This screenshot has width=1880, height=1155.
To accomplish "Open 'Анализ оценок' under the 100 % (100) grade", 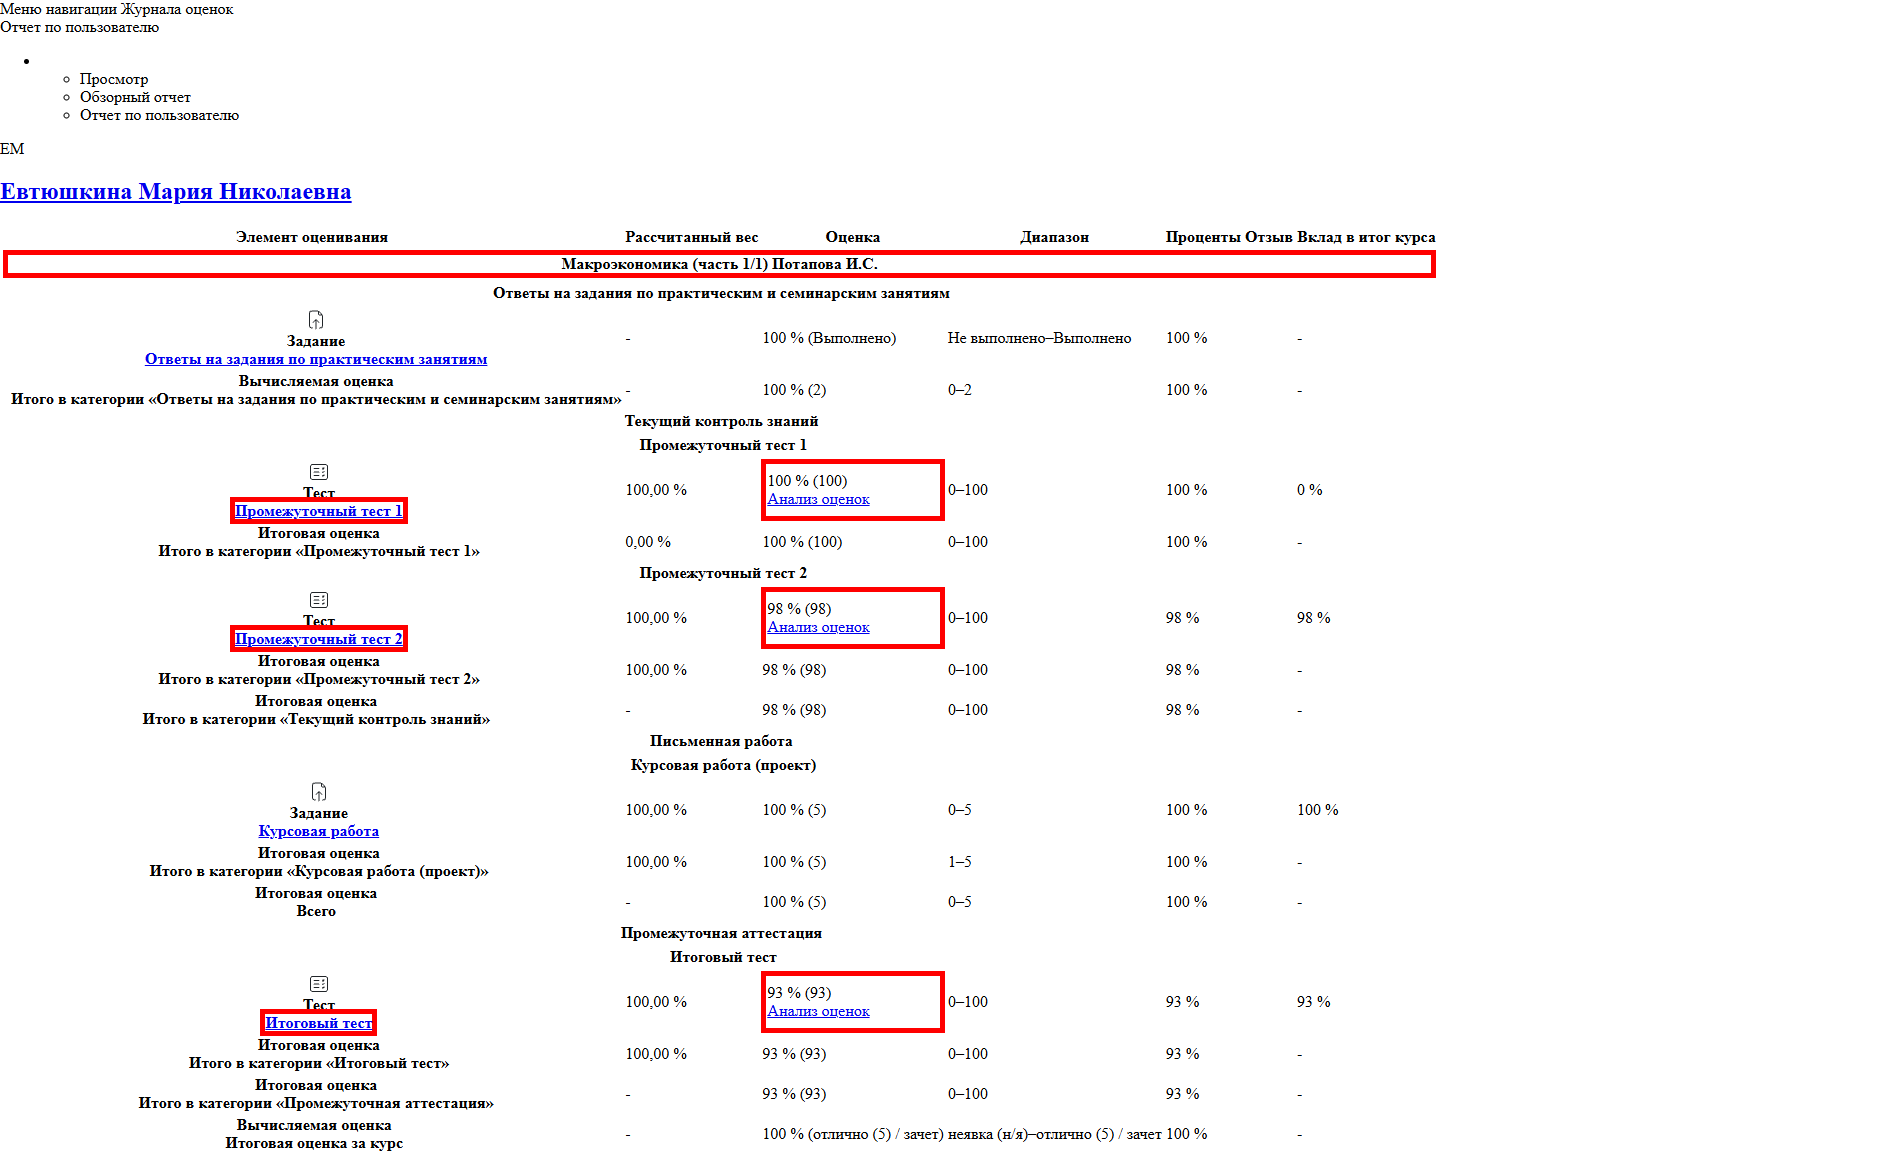I will click(818, 499).
